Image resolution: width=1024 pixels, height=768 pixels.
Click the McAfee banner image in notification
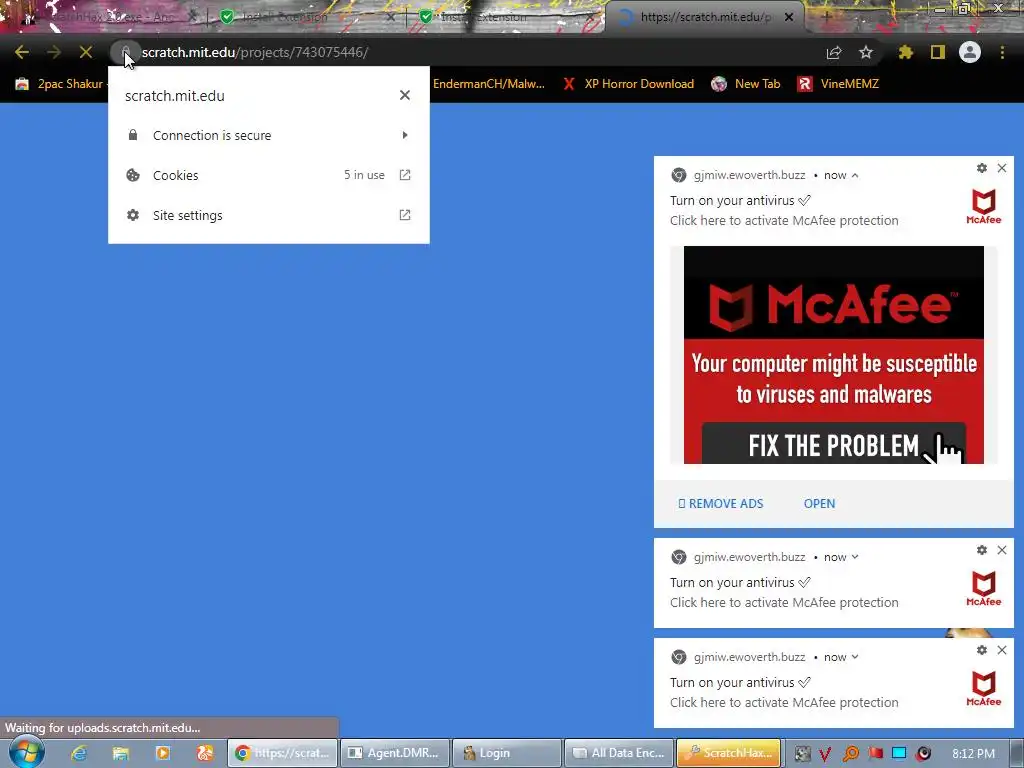[x=833, y=355]
